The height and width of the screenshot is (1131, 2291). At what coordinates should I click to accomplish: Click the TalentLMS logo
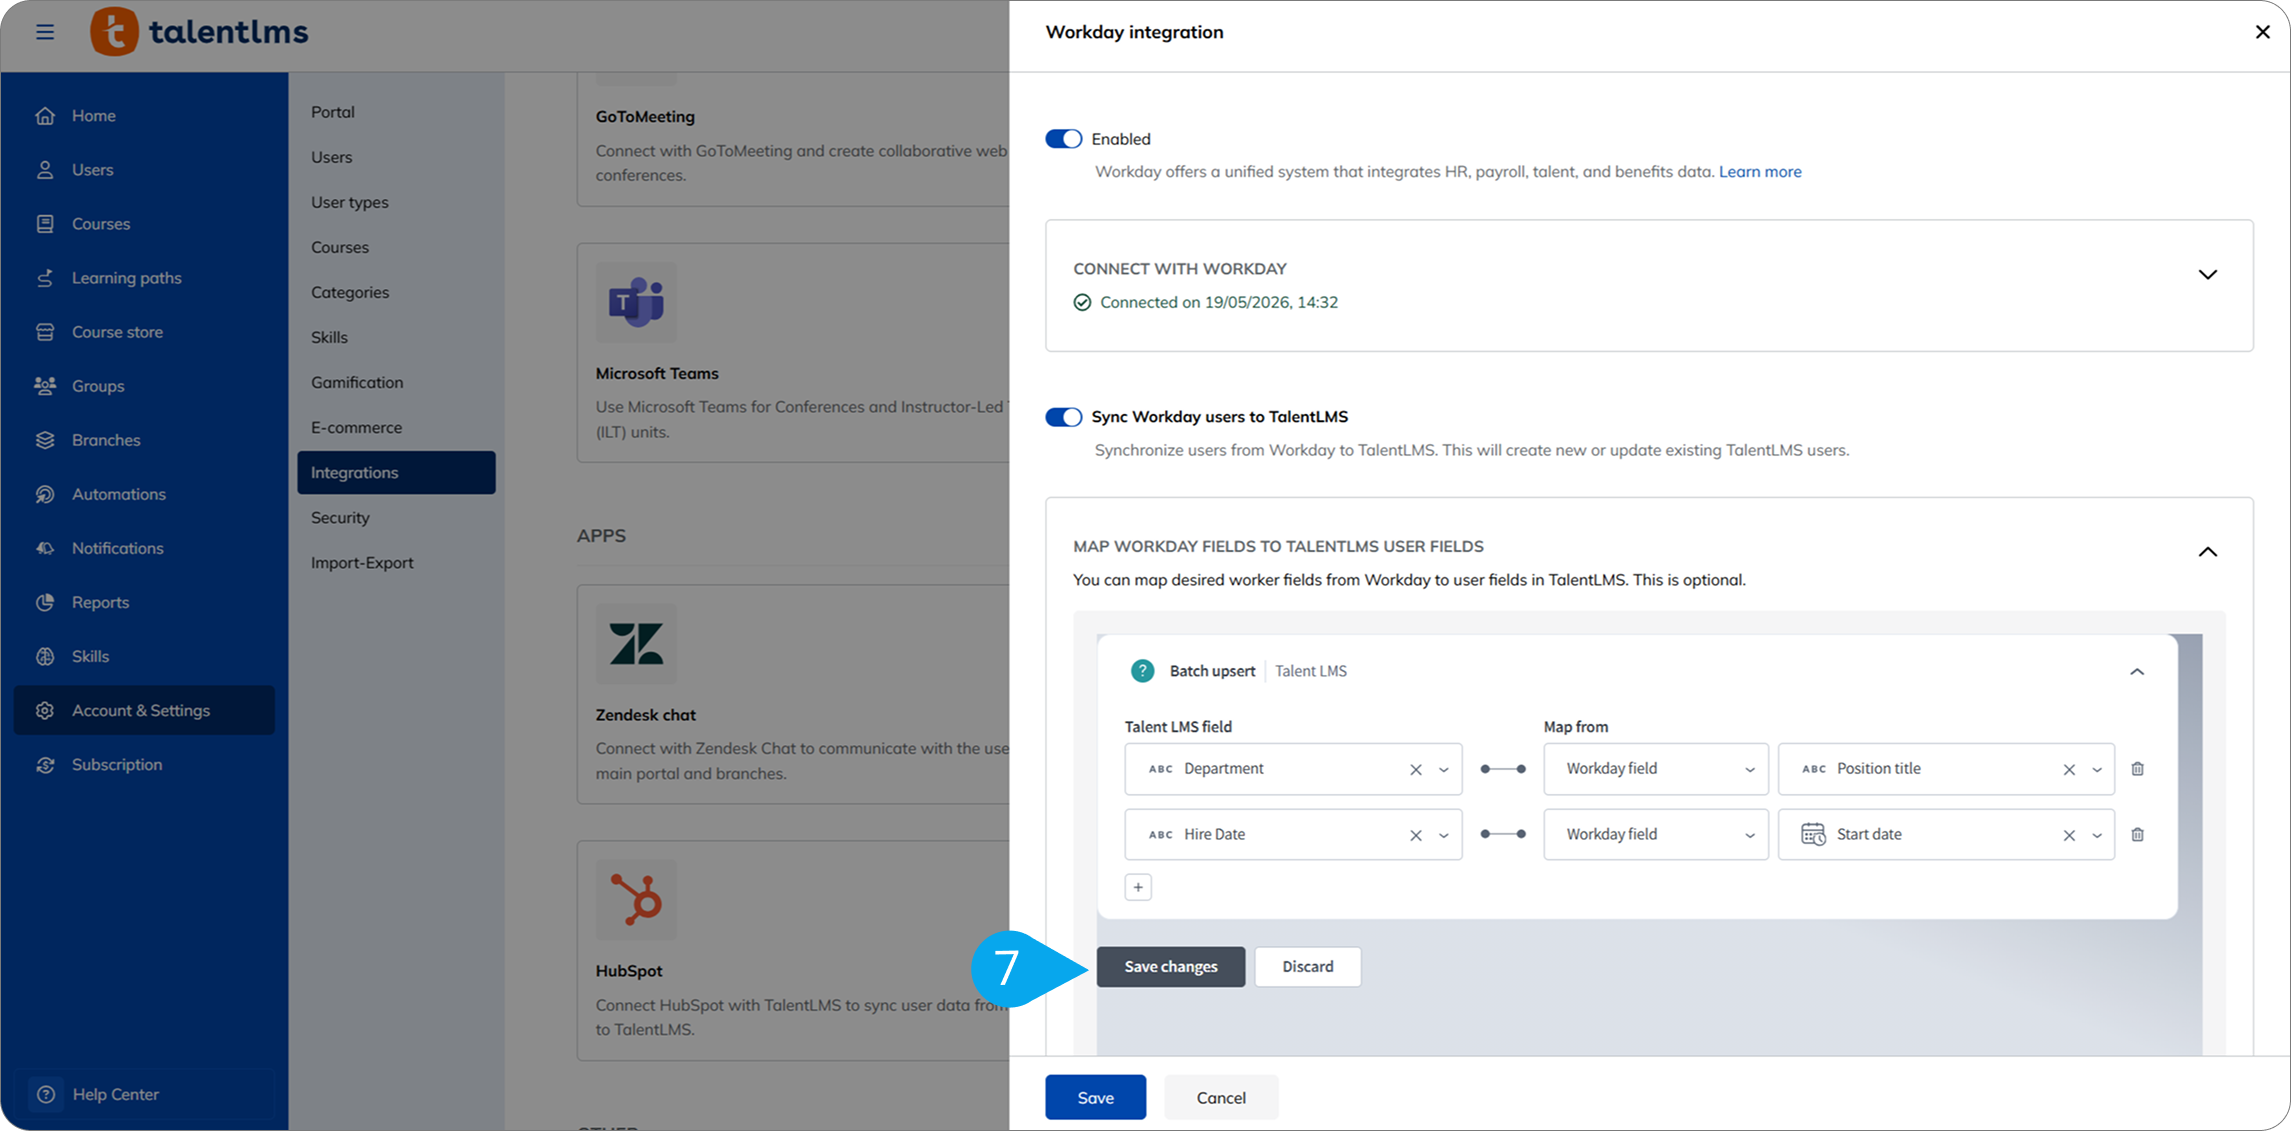[x=199, y=32]
